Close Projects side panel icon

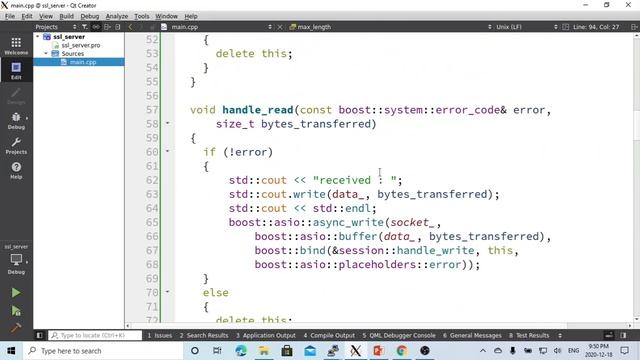[118, 27]
